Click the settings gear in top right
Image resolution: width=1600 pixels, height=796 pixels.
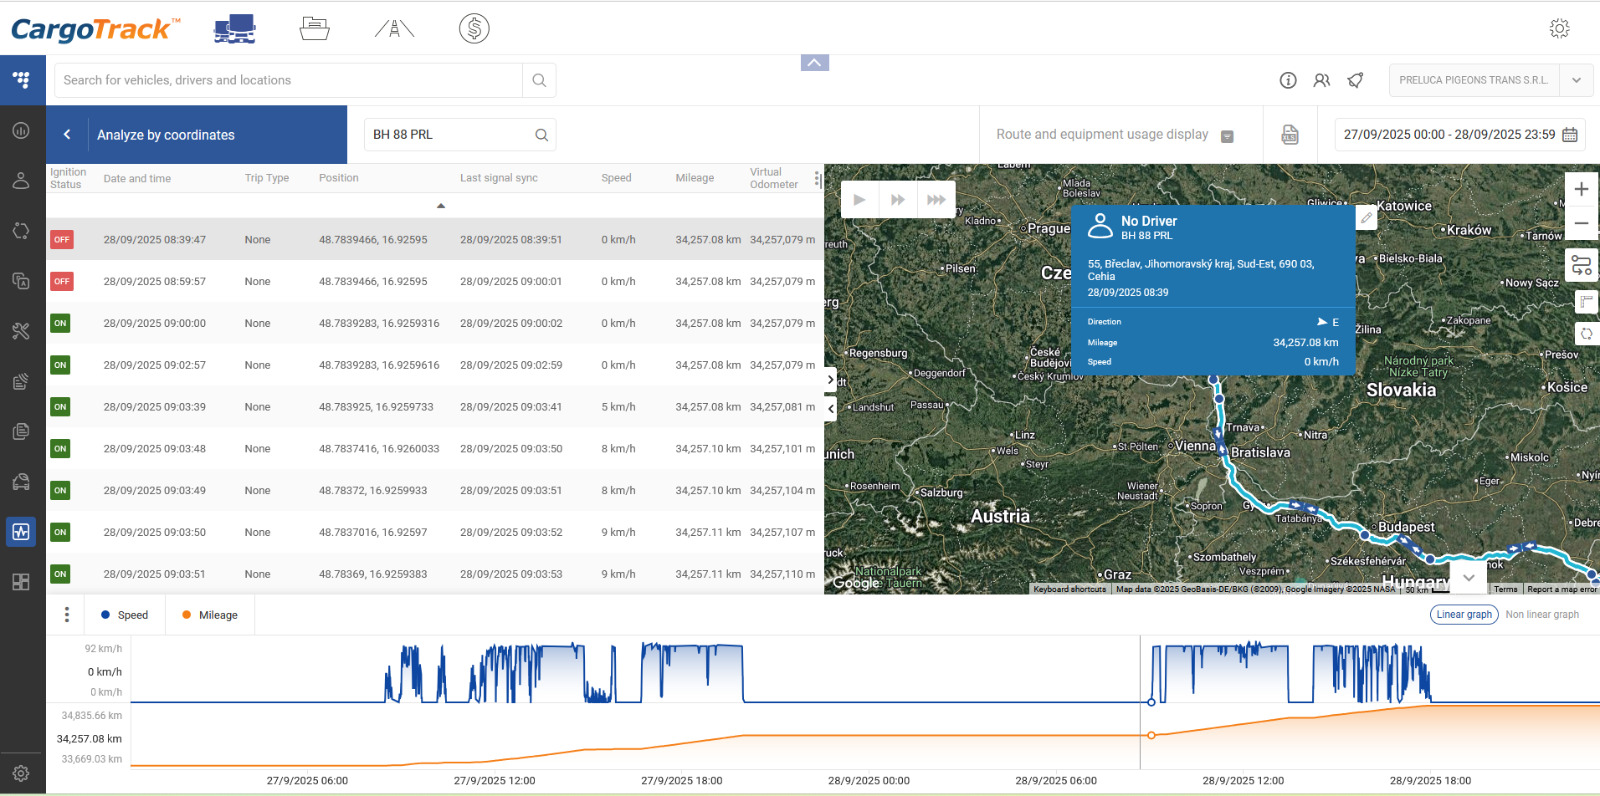coord(1559,29)
